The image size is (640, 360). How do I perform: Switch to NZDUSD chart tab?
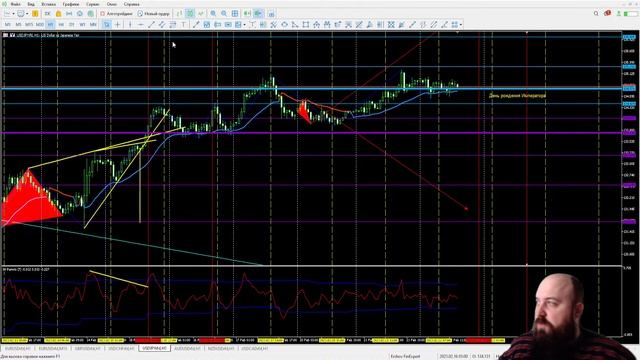pyautogui.click(x=221, y=349)
